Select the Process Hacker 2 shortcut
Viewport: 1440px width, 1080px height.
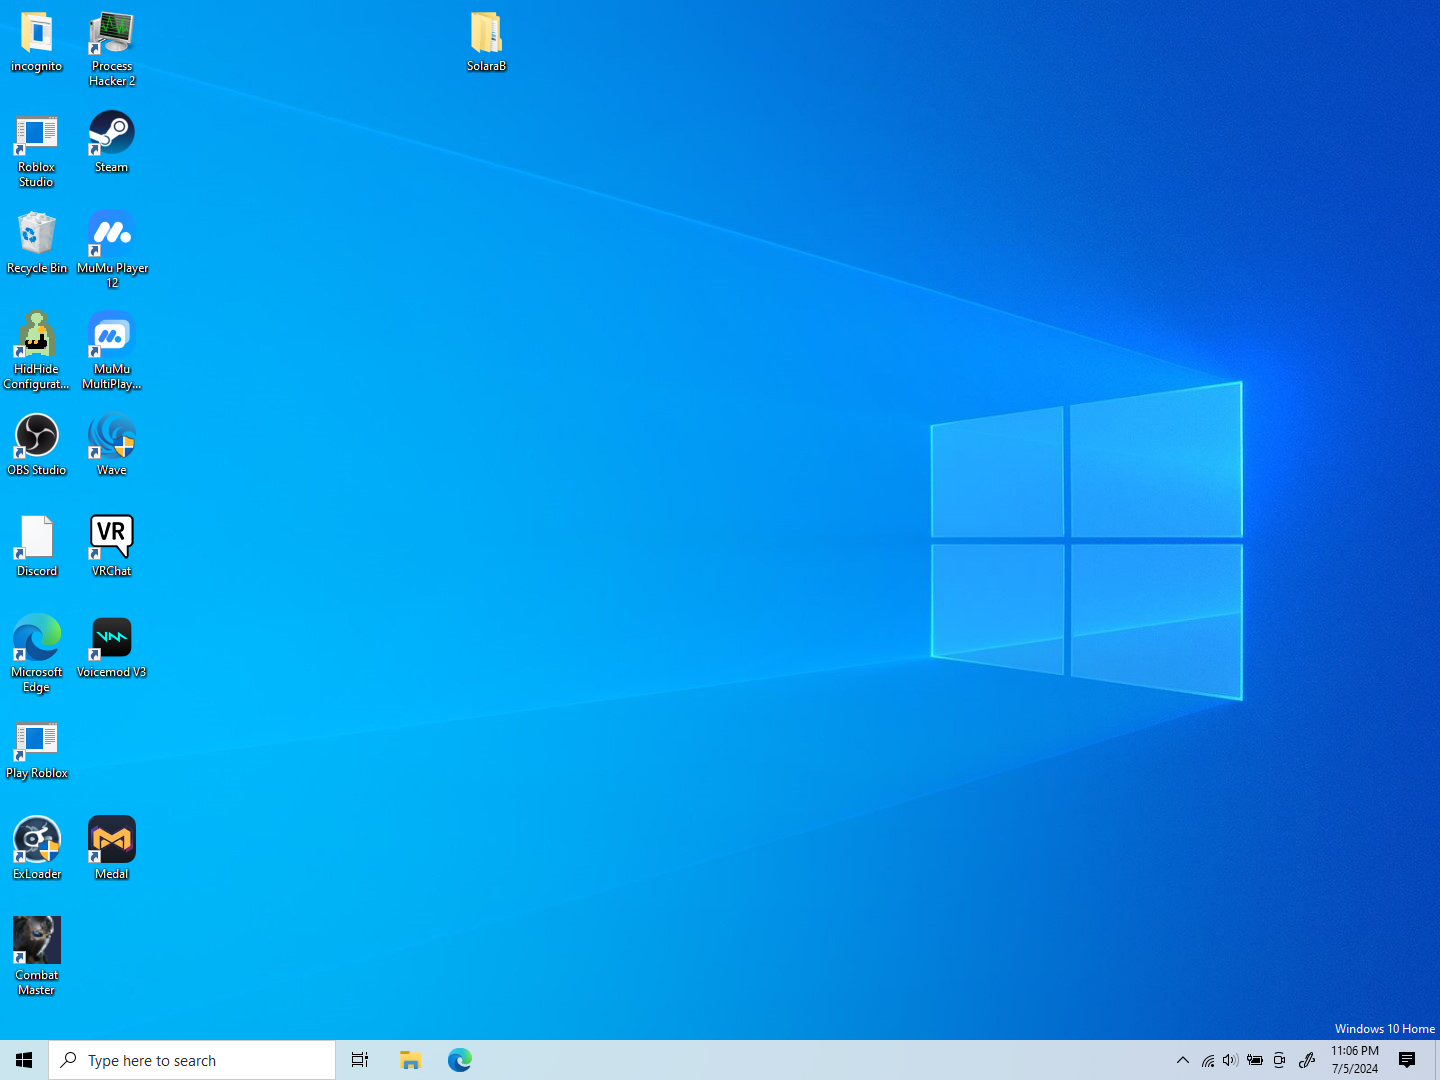111,48
